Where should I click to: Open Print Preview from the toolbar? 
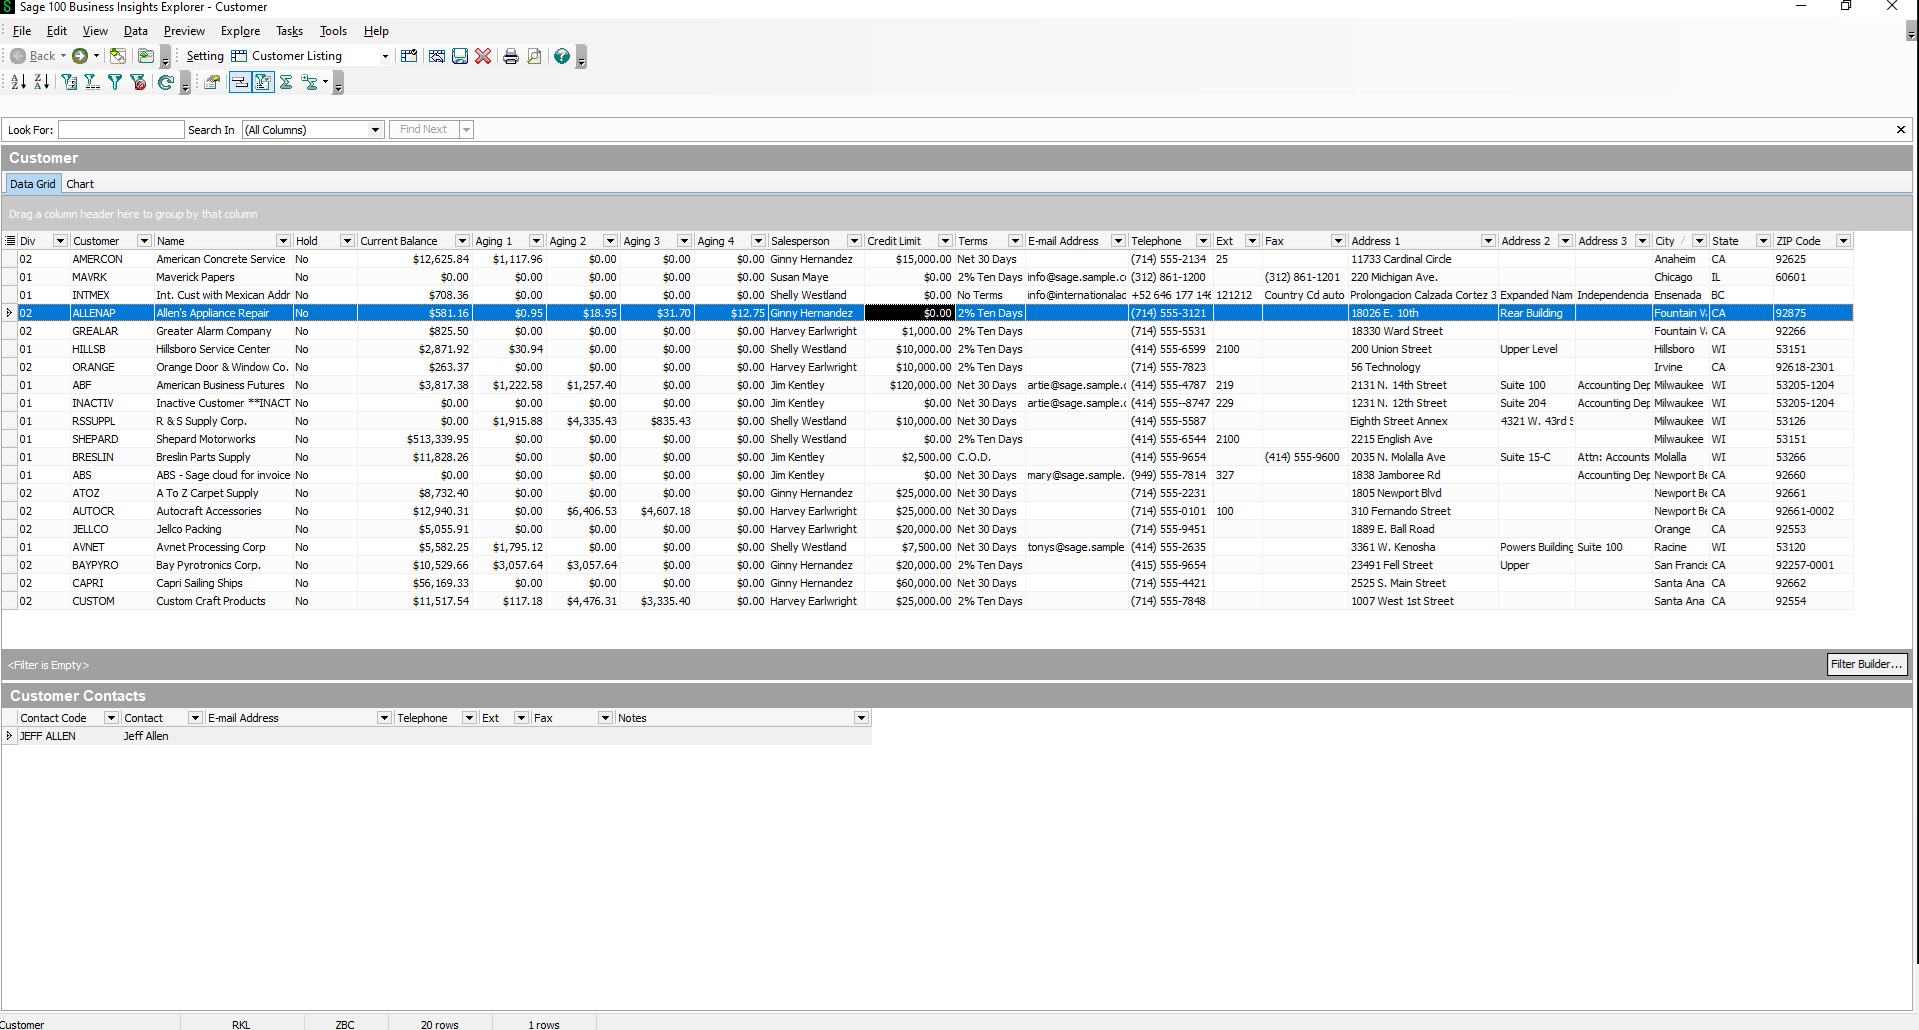[x=535, y=56]
